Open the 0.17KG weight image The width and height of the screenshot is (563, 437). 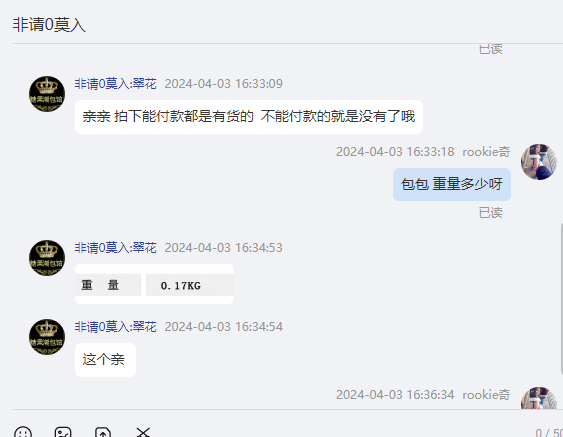[x=154, y=284]
